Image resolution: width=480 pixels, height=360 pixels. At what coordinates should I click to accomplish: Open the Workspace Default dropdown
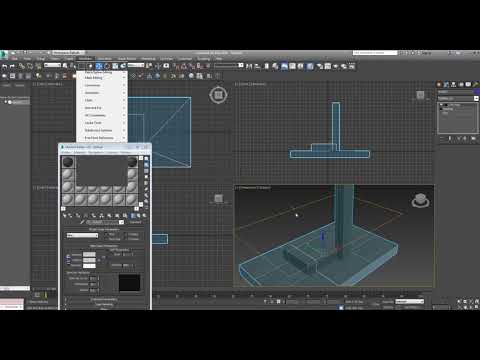pos(69,53)
